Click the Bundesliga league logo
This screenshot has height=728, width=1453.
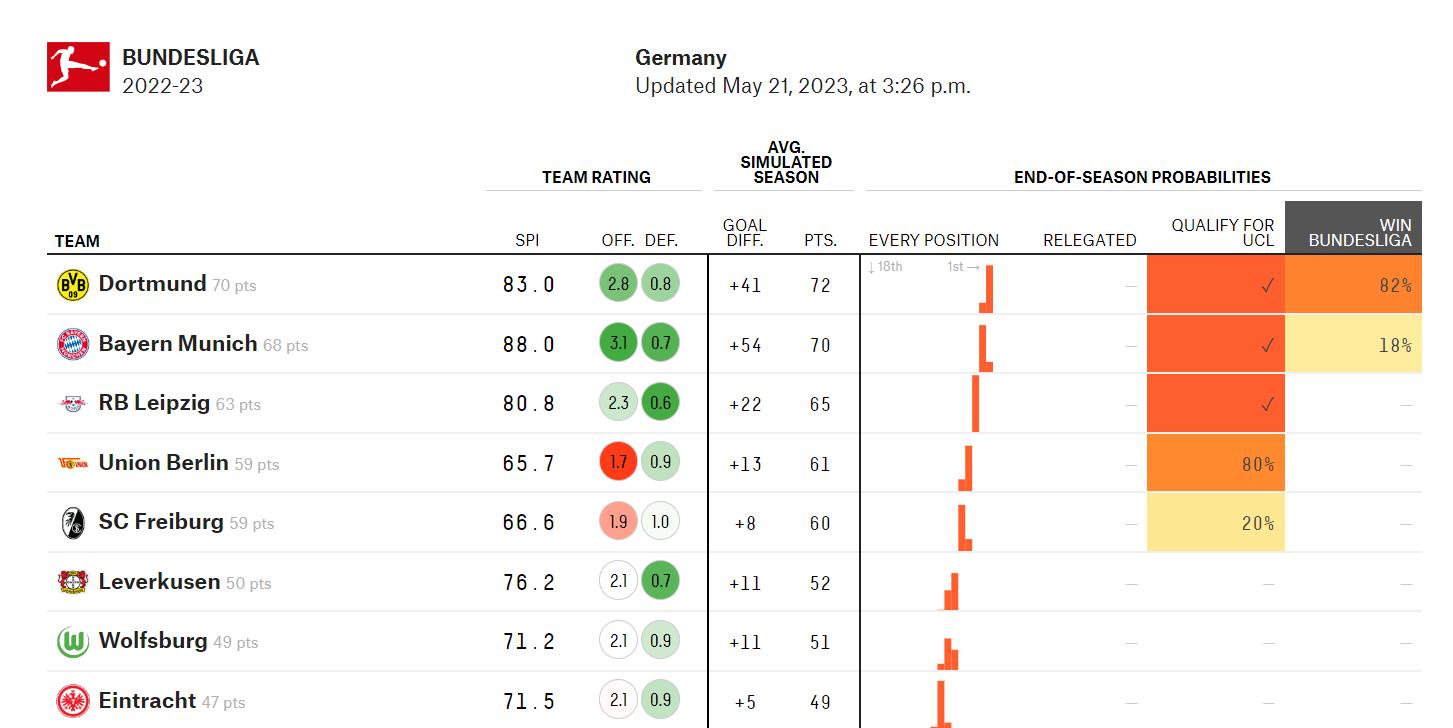click(x=78, y=68)
